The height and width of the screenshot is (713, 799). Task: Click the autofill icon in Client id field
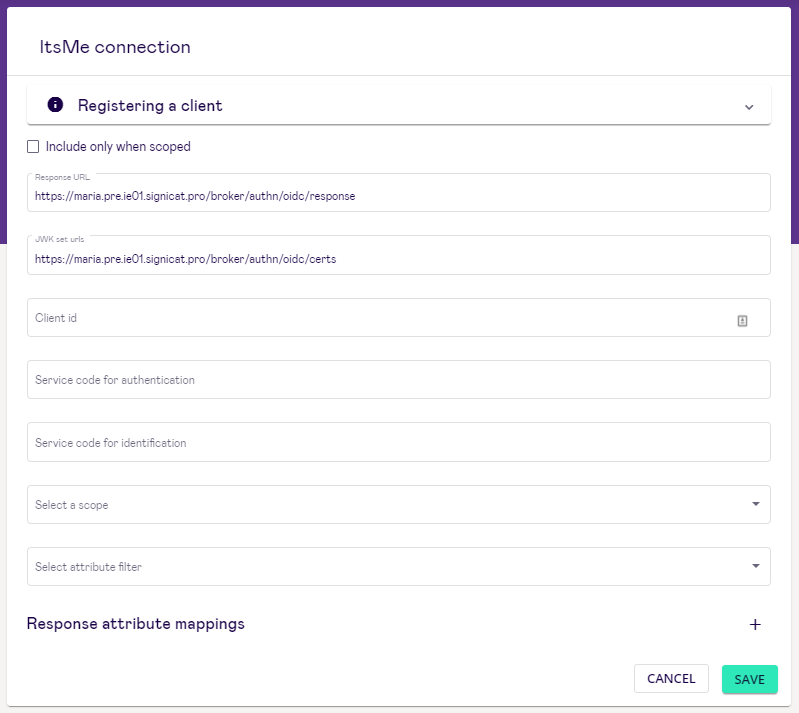point(742,321)
